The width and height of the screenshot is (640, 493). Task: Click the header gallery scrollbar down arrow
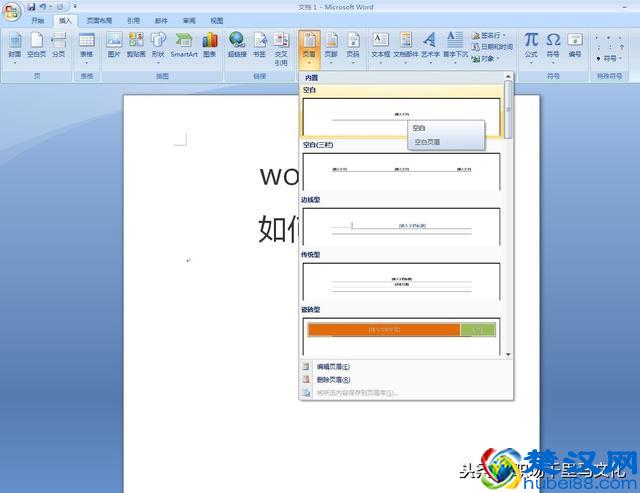pyautogui.click(x=508, y=354)
